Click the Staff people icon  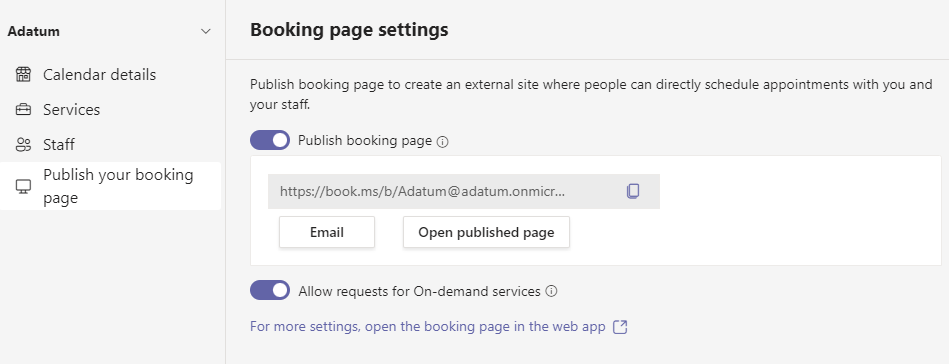pos(23,145)
